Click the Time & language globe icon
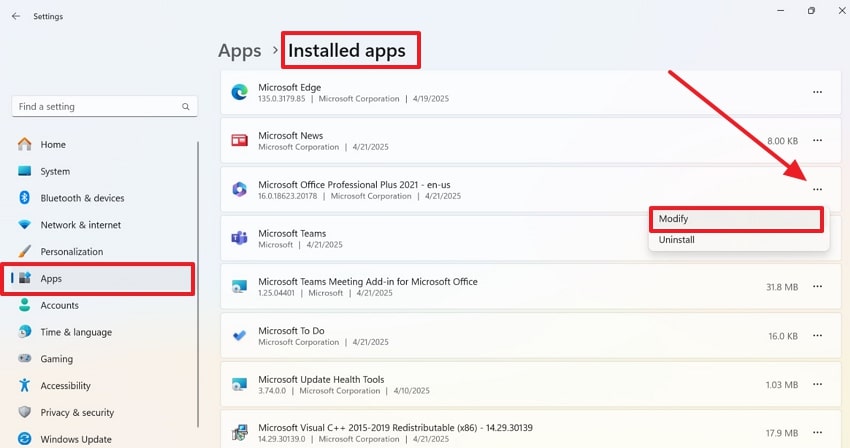This screenshot has width=850, height=448. (24, 331)
